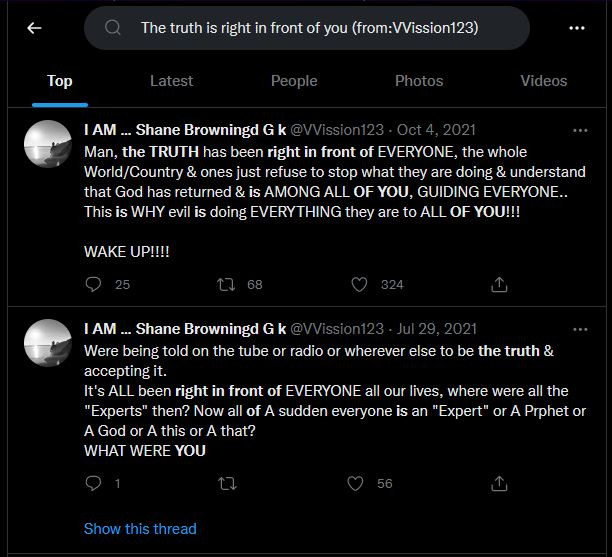Open the Photos tab
This screenshot has width=612, height=557.
coord(419,81)
